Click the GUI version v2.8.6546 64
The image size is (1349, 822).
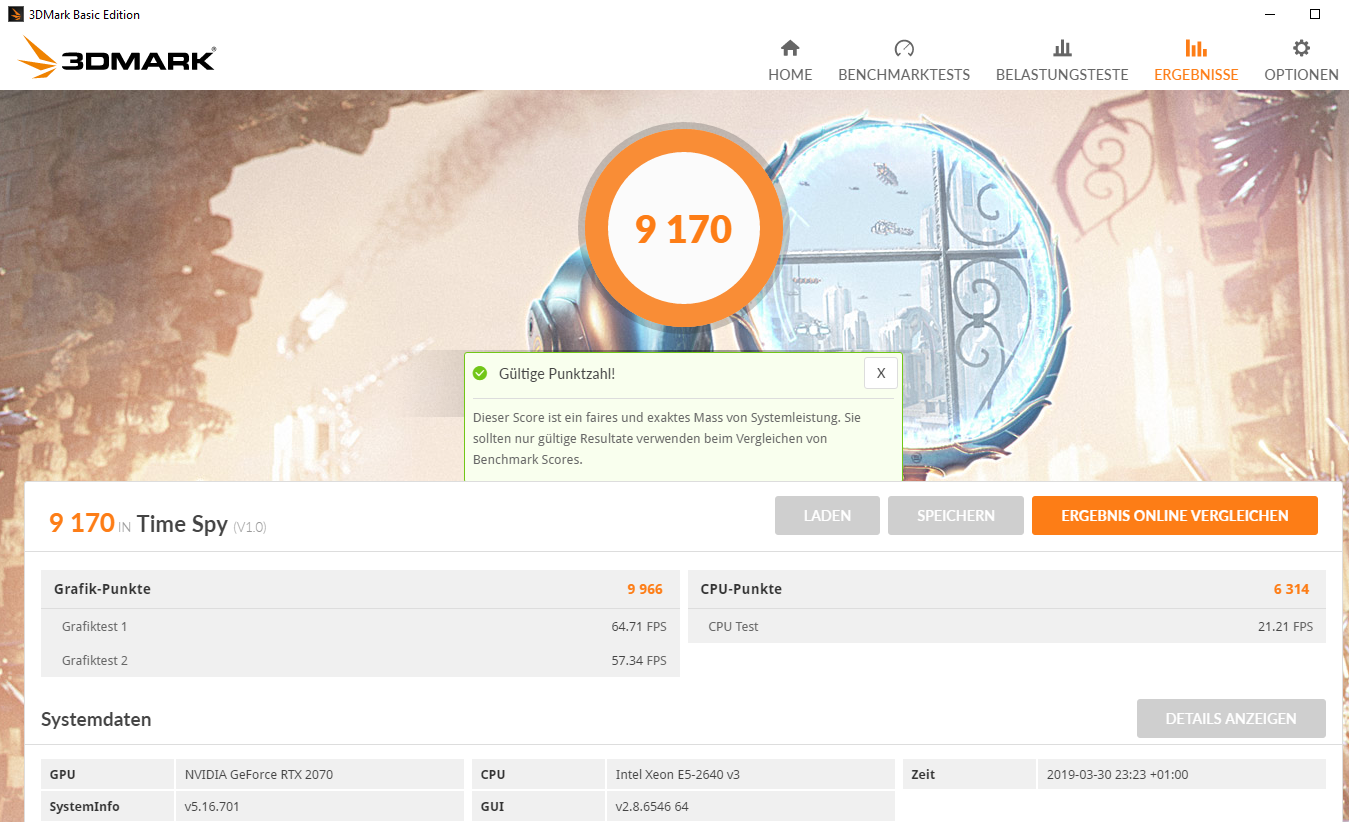[x=652, y=806]
